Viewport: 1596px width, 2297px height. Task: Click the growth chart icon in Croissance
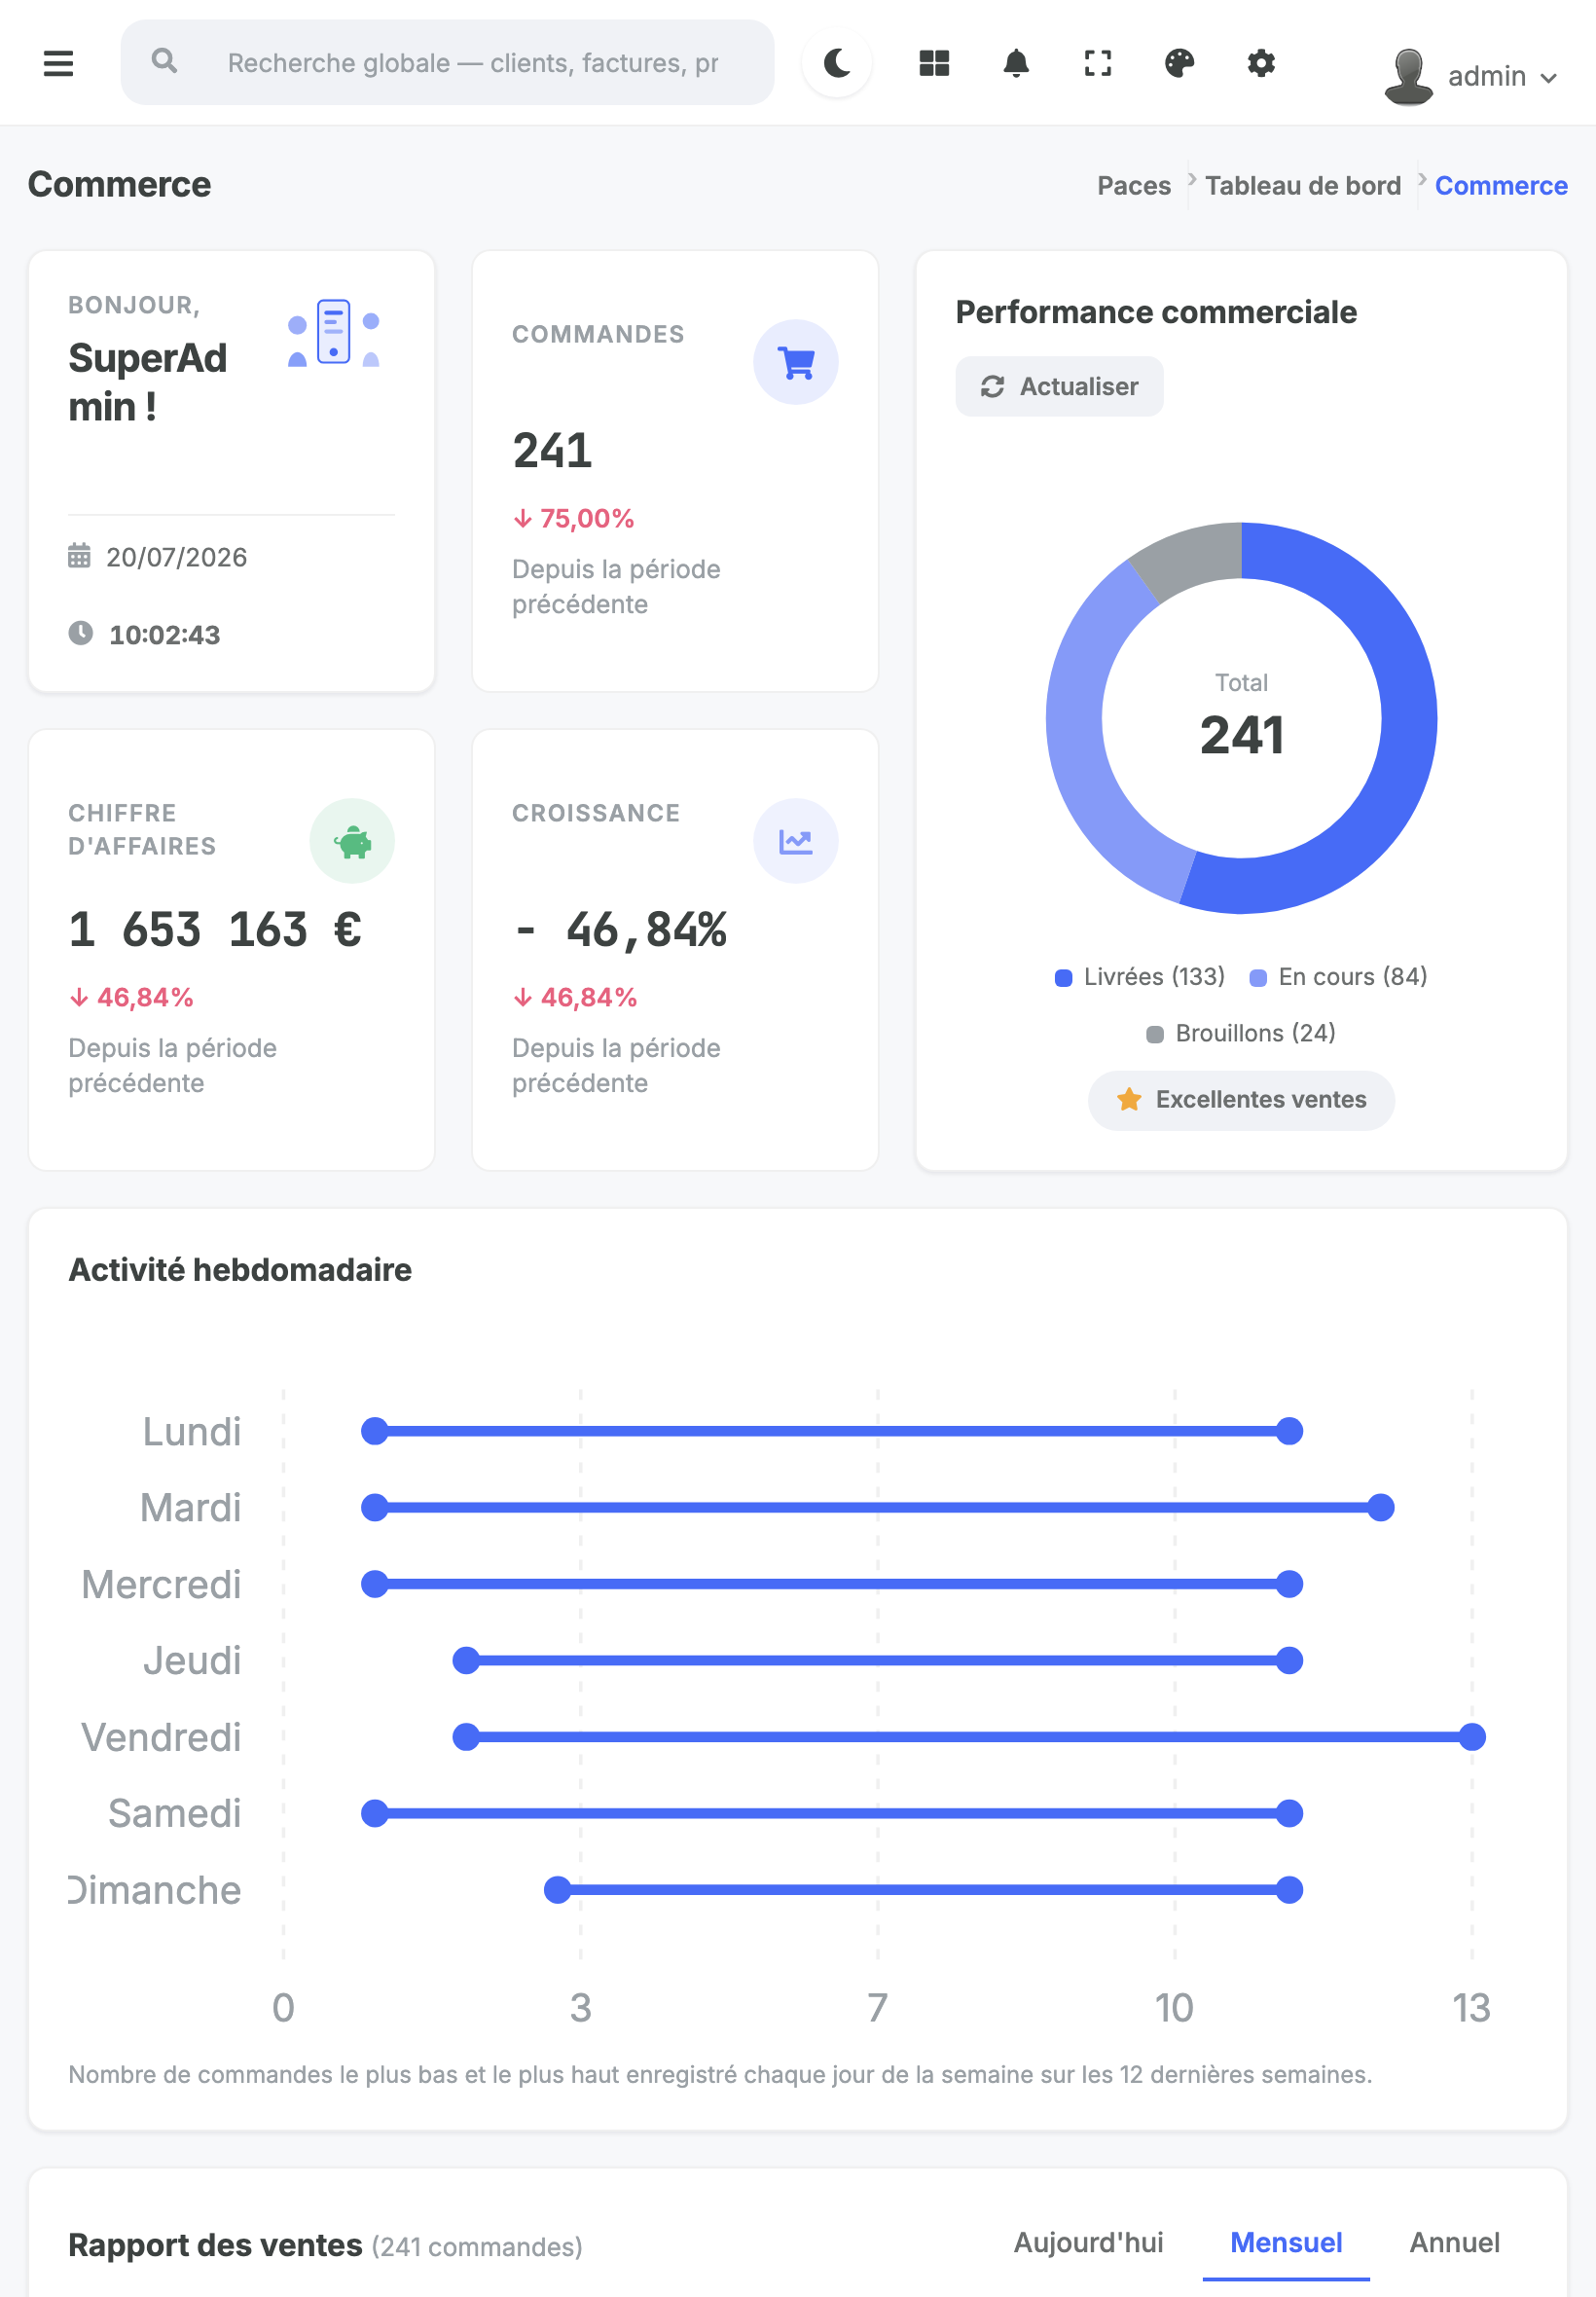pos(796,841)
